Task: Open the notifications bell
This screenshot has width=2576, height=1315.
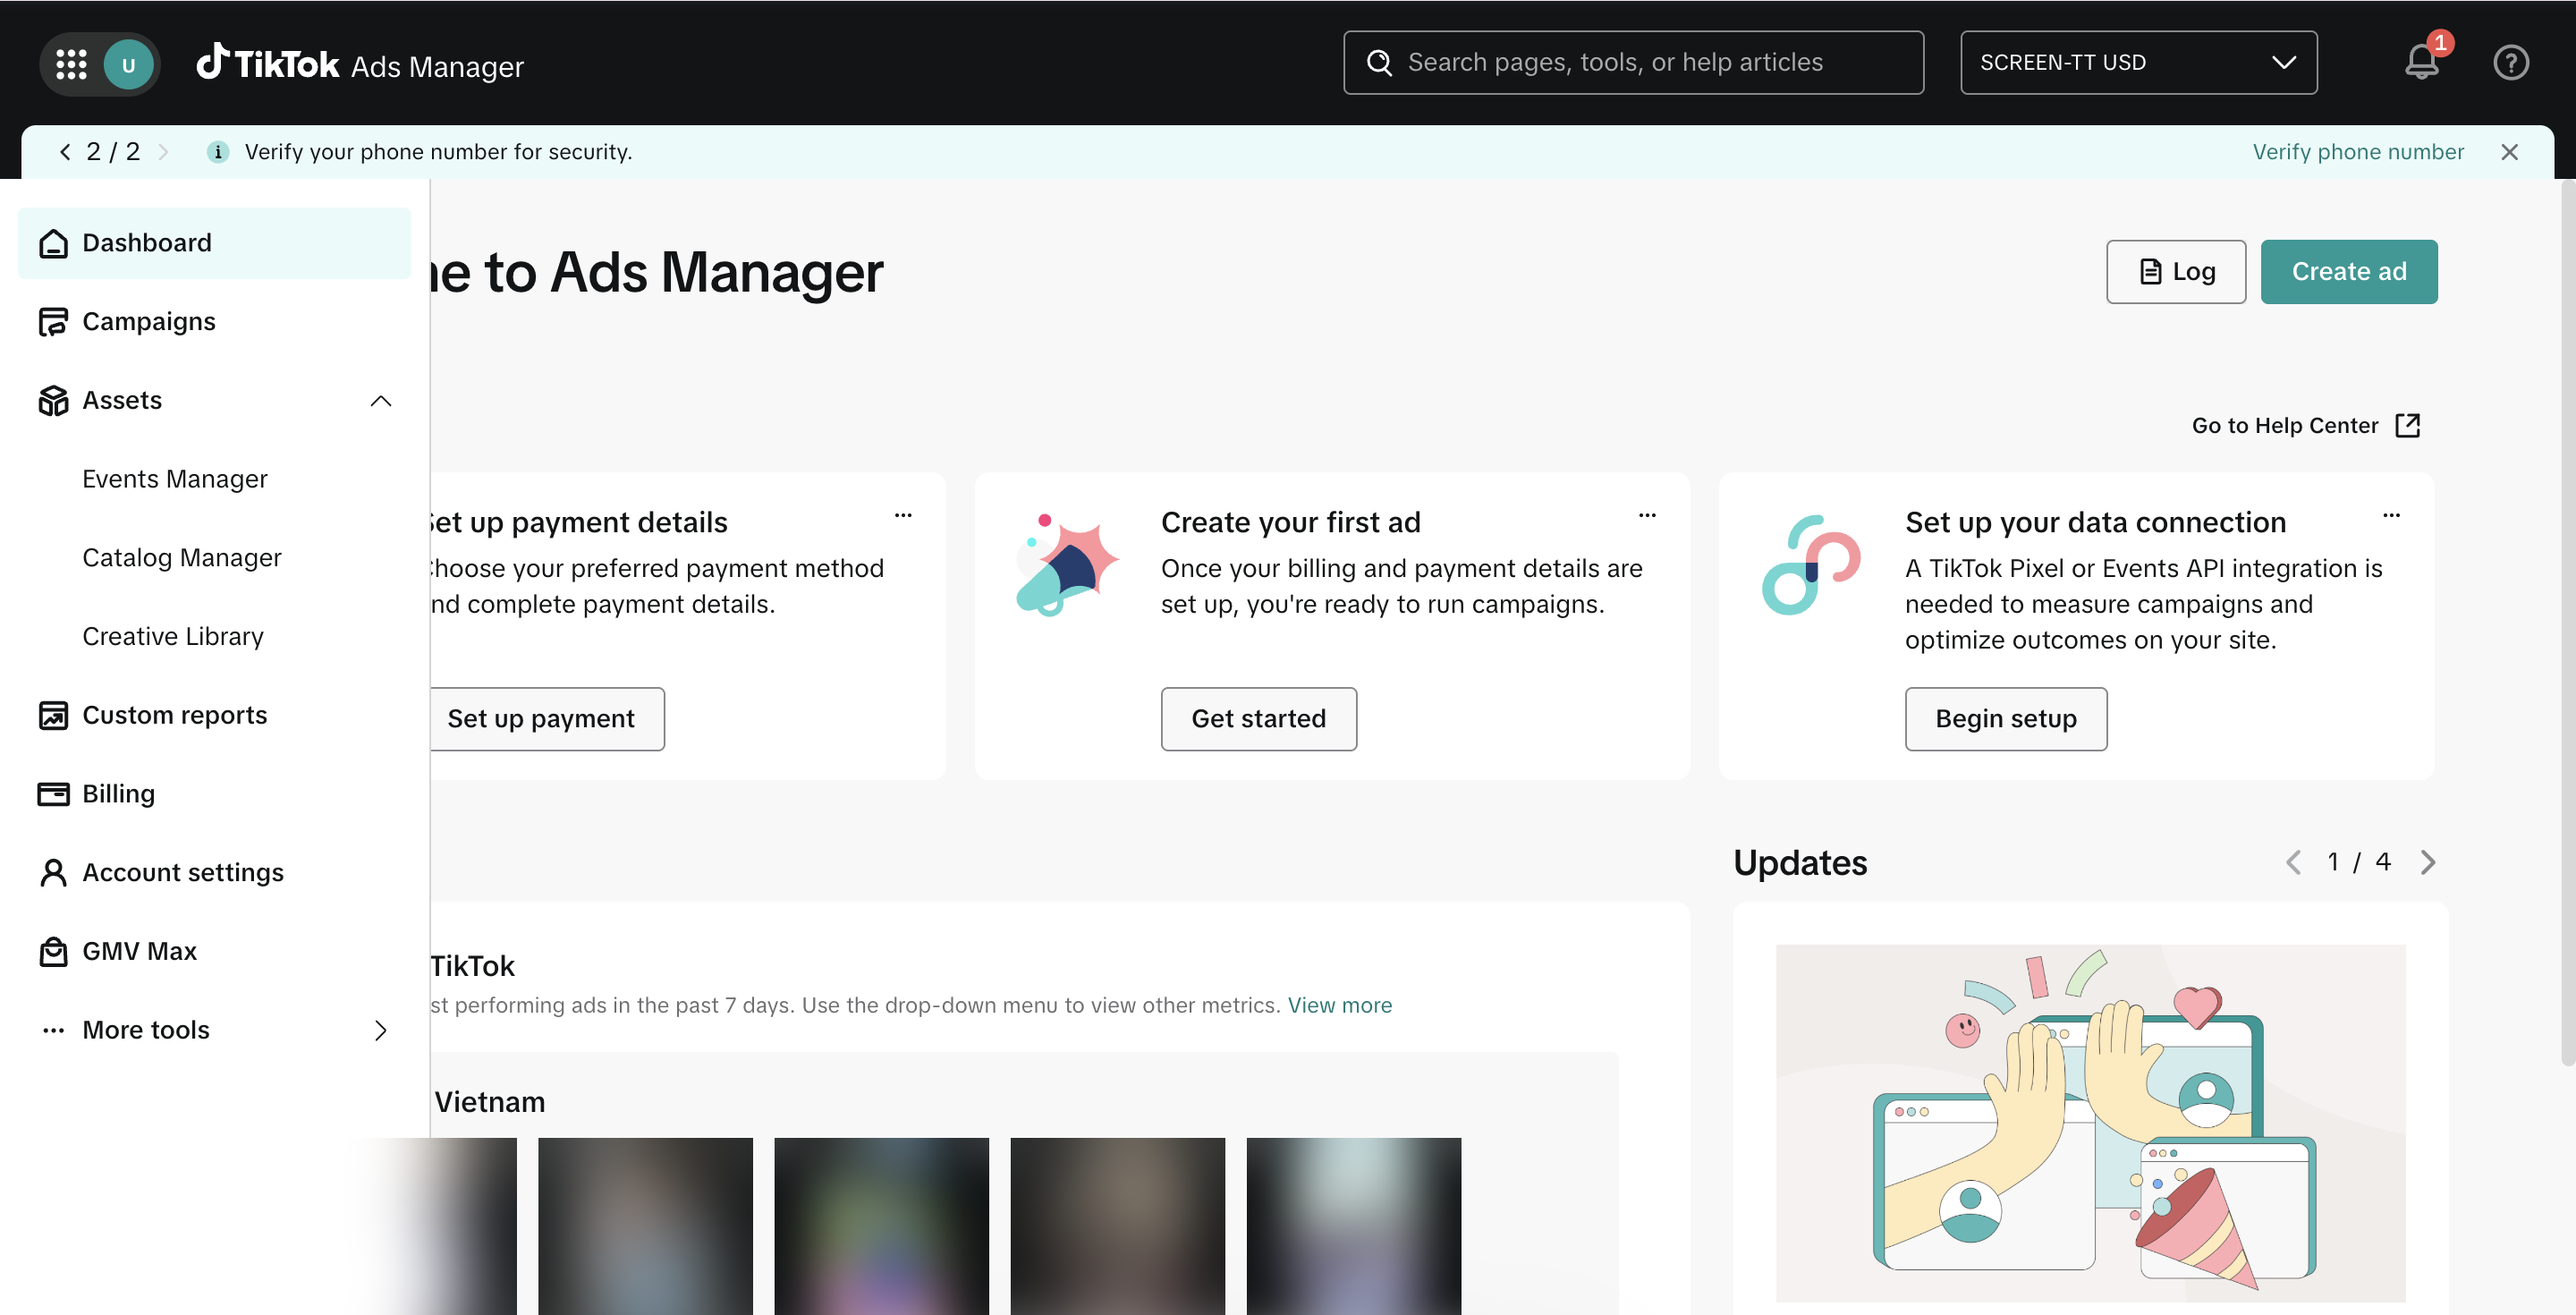Action: (x=2420, y=63)
